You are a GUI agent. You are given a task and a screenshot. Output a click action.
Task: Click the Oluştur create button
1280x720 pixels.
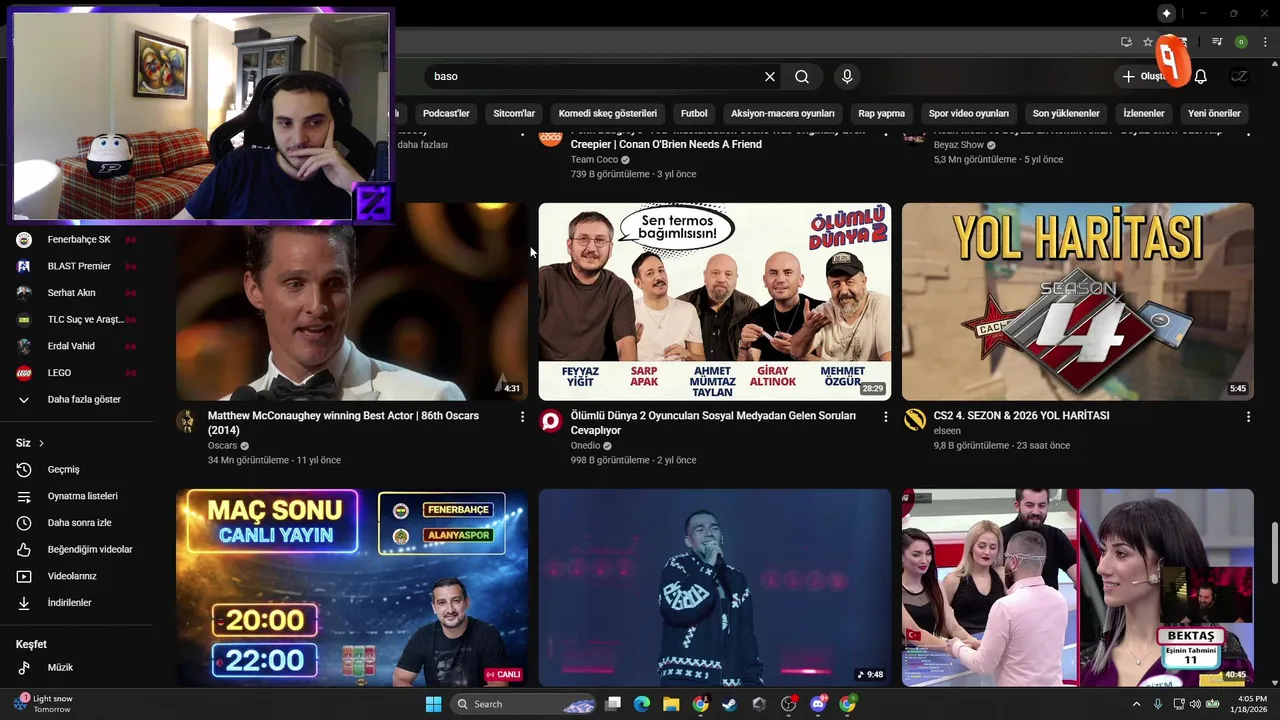click(1147, 76)
